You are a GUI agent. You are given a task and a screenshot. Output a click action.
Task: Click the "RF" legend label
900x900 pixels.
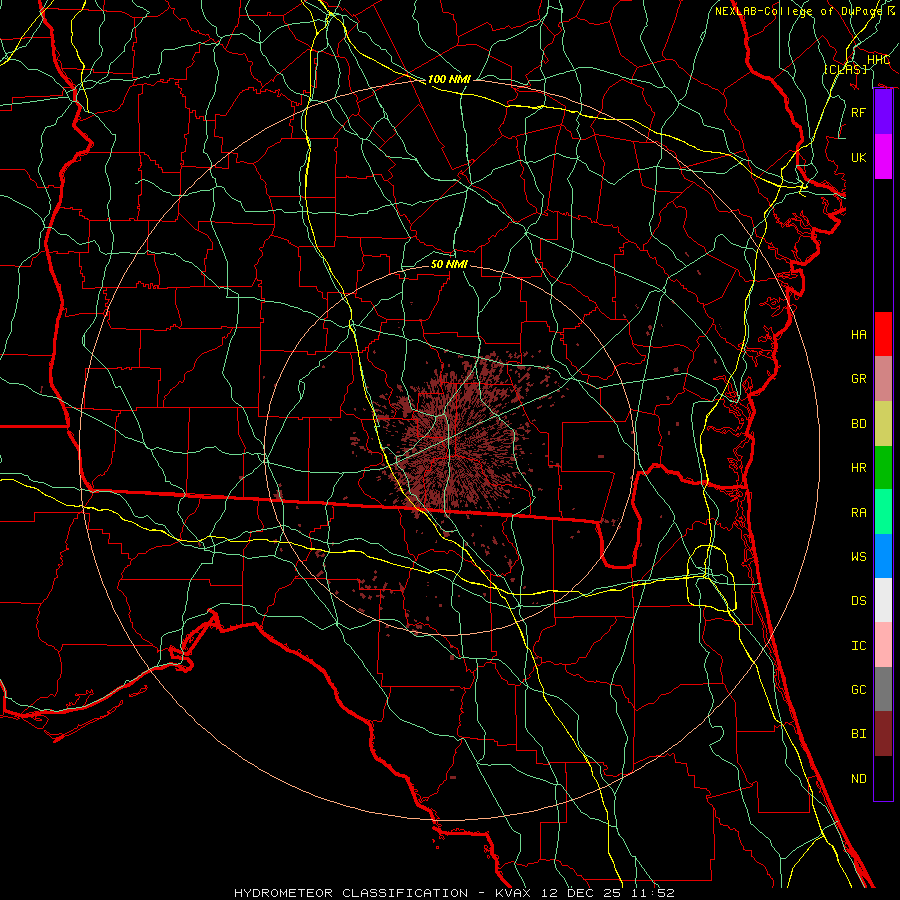[x=858, y=112]
